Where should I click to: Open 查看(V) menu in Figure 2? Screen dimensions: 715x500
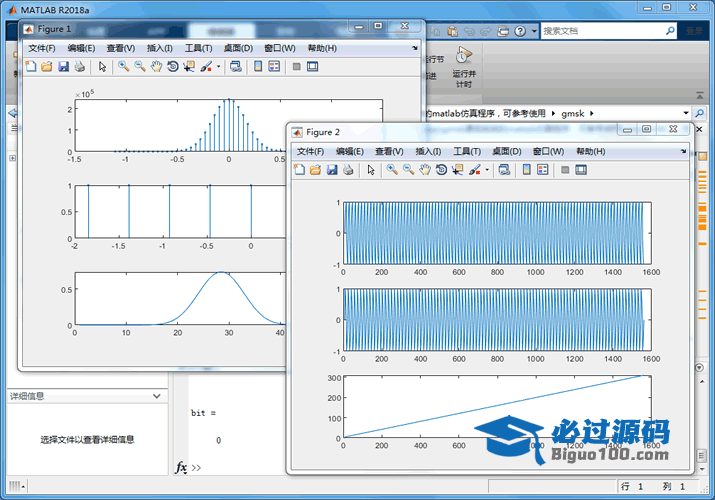389,151
